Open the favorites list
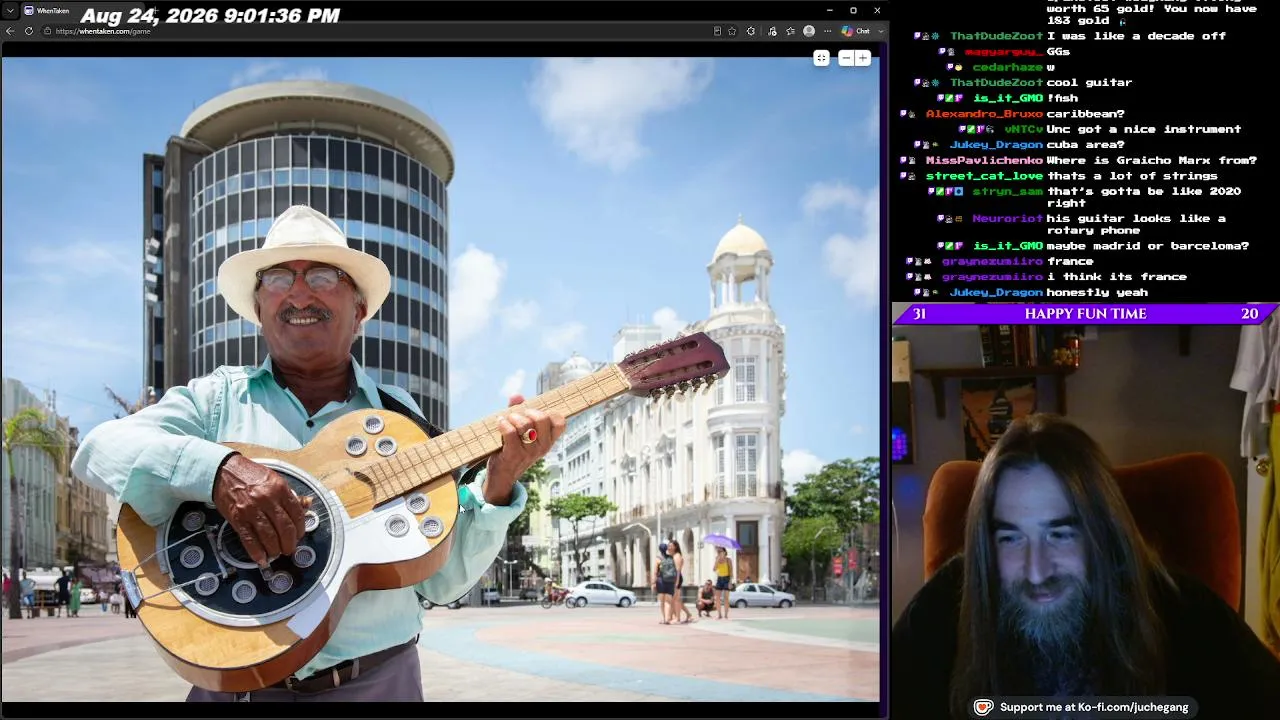Screen dimensions: 1280x720 790,31
